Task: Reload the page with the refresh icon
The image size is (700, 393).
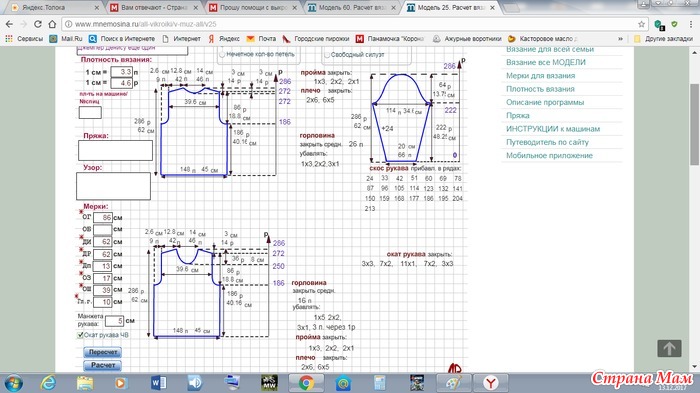Action: tap(38, 24)
